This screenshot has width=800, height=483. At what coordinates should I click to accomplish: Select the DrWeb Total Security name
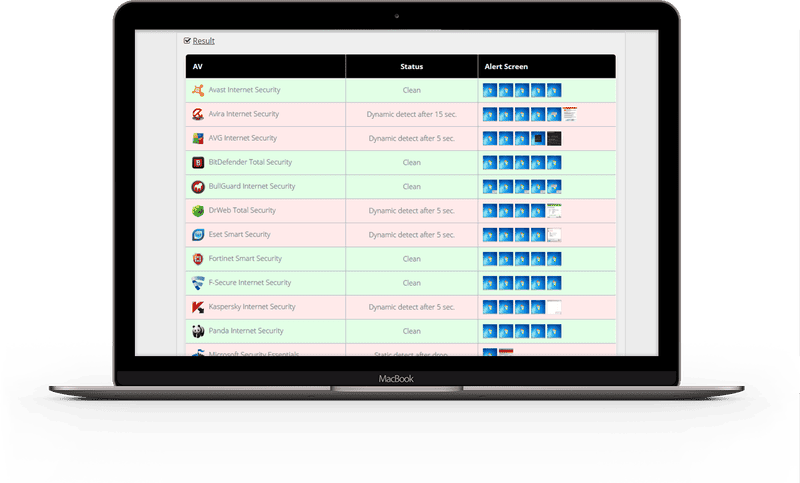coord(242,210)
